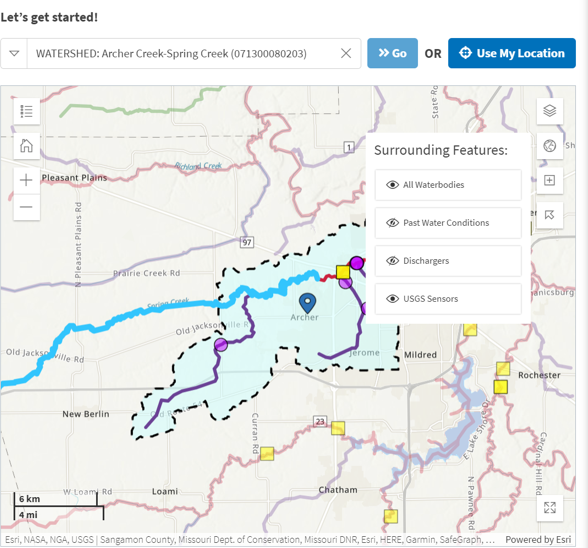
Task: Click the route 97 highway shield
Action: click(247, 242)
